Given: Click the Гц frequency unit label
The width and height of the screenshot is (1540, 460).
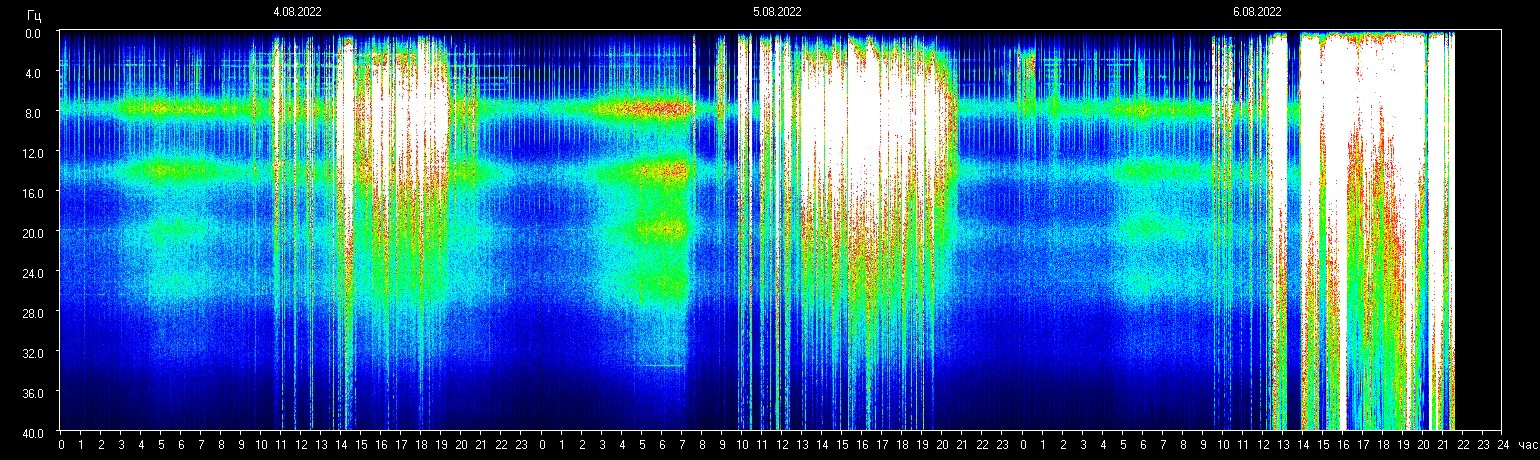Looking at the screenshot, I should 34,16.
